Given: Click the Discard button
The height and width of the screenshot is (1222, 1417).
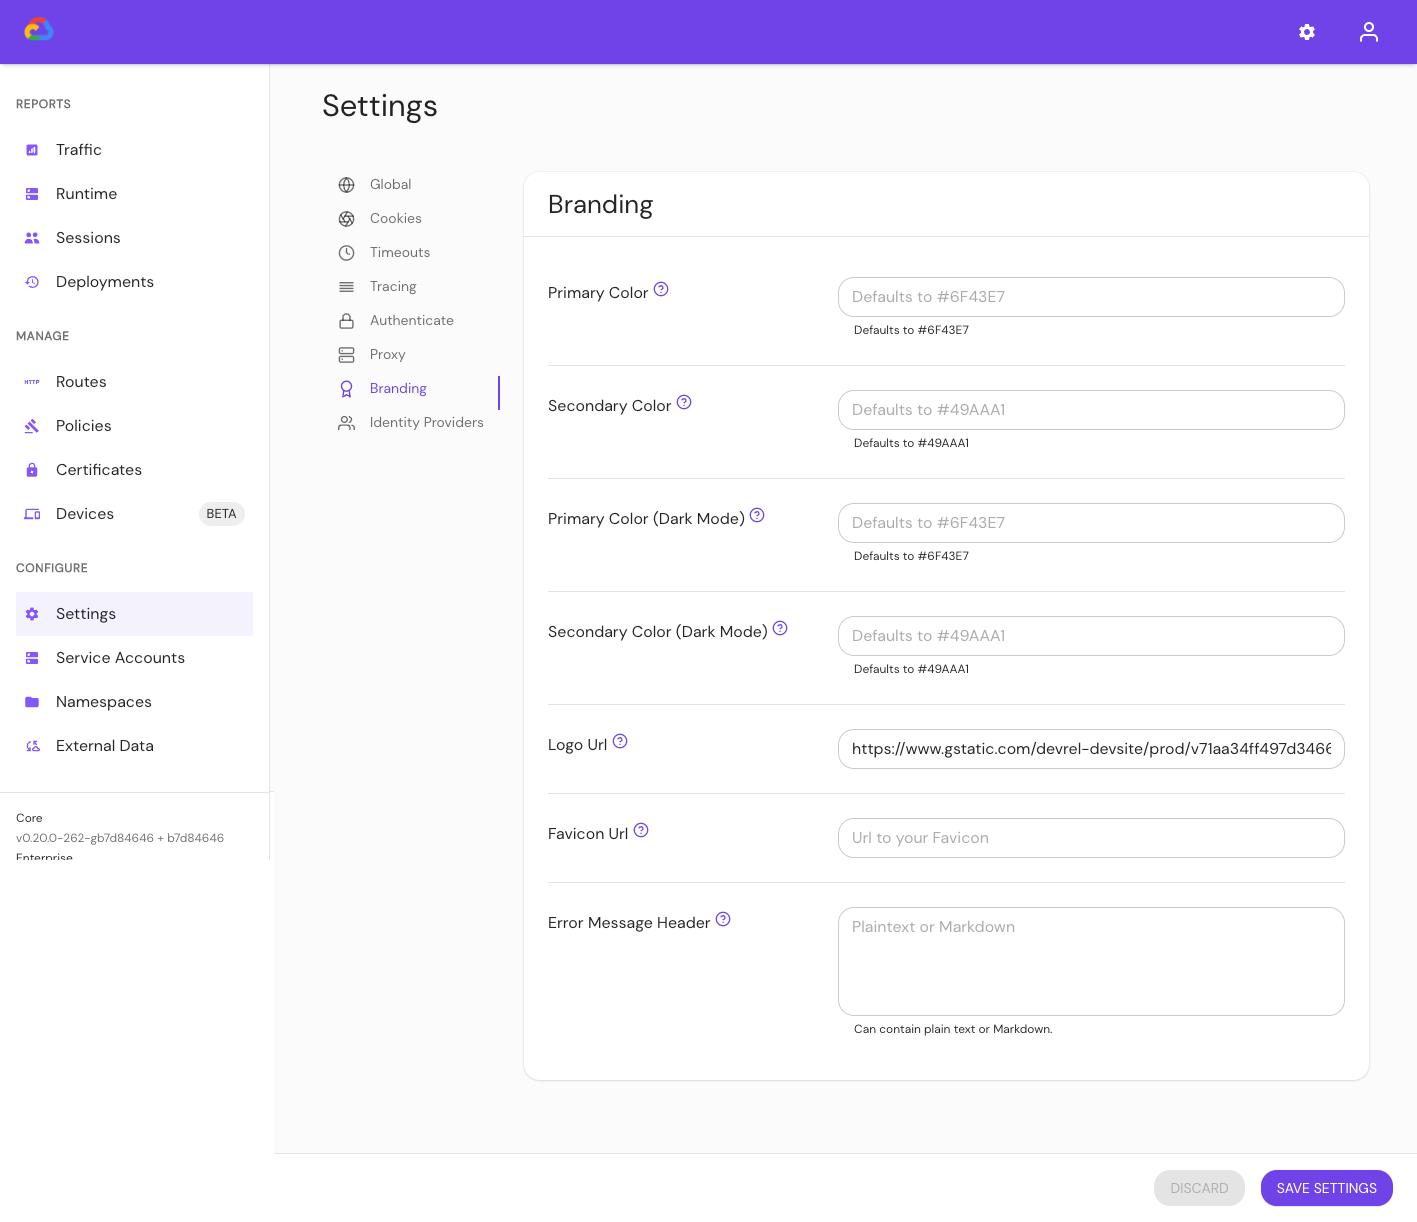Looking at the screenshot, I should (x=1199, y=1188).
